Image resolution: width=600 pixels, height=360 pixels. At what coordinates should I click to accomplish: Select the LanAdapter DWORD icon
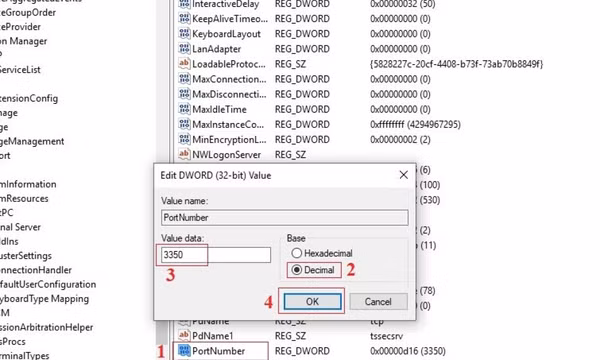184,49
